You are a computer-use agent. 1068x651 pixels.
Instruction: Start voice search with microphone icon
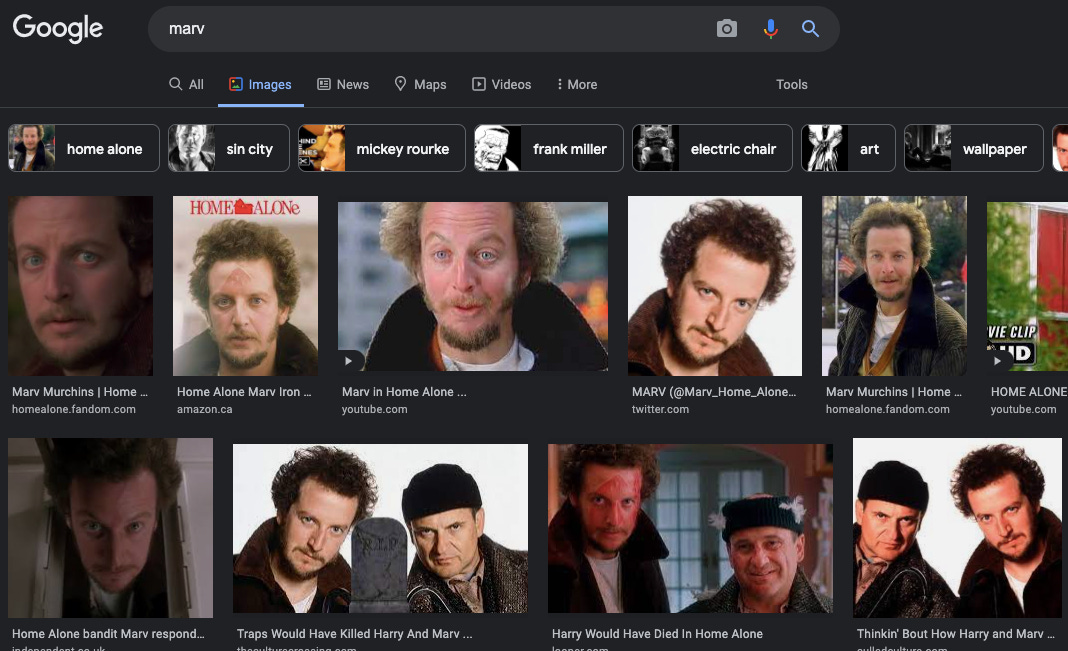pyautogui.click(x=770, y=29)
